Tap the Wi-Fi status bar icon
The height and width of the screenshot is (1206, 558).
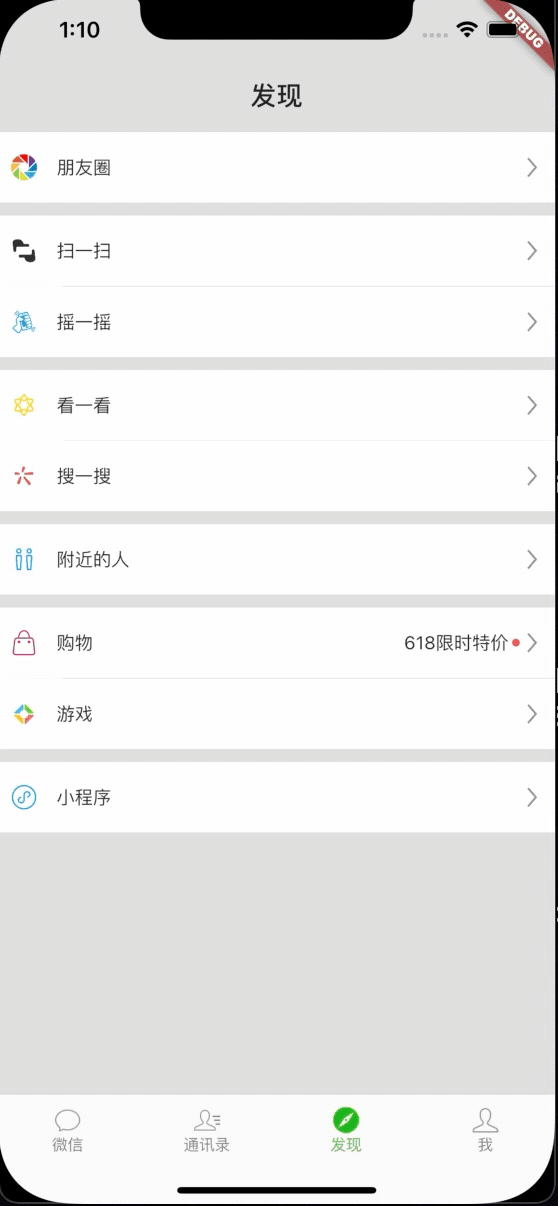pos(466,30)
